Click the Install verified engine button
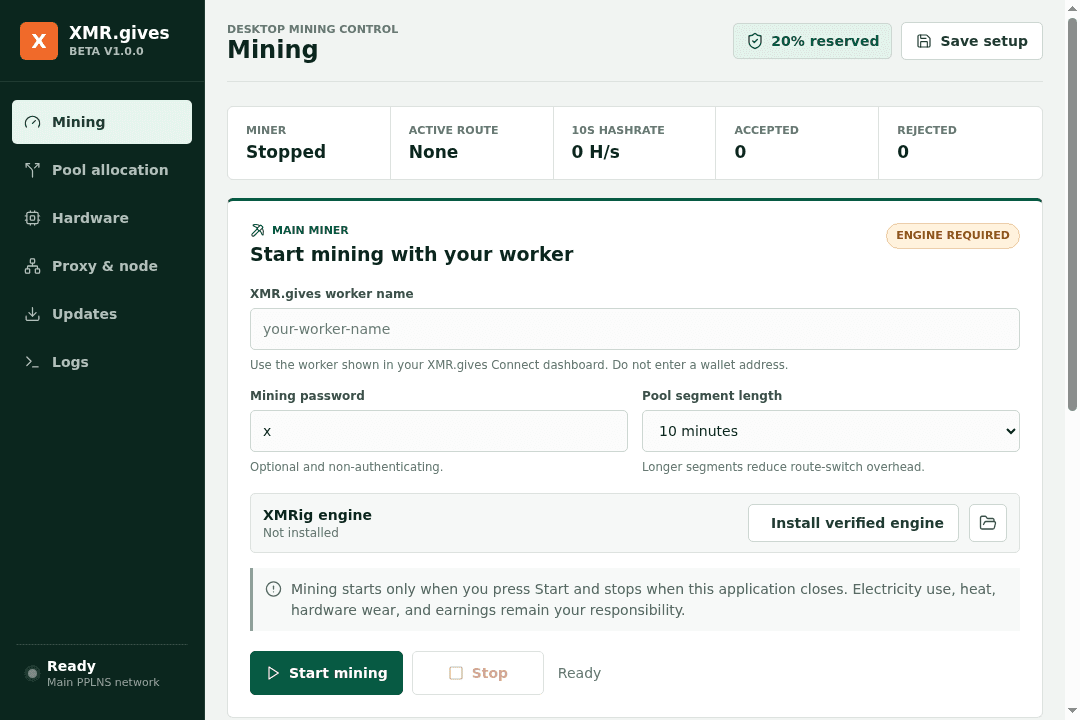The height and width of the screenshot is (720, 1080). [x=853, y=523]
